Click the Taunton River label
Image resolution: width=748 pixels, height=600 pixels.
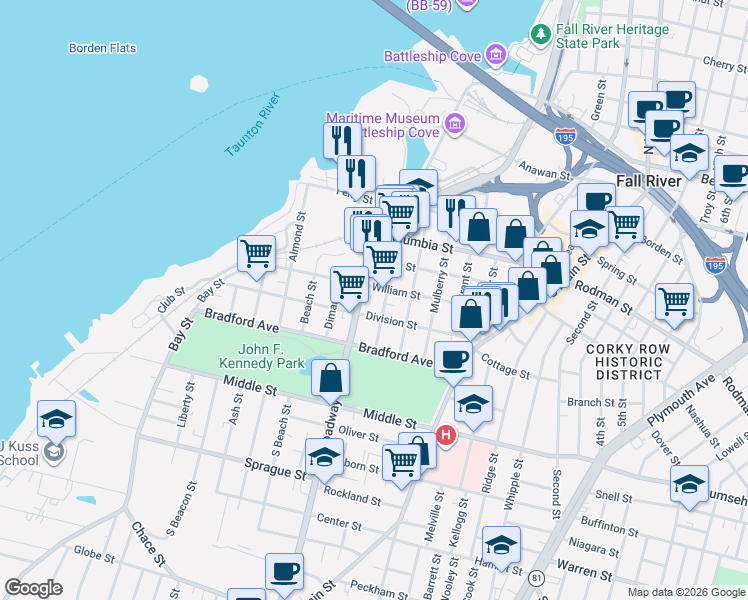click(x=252, y=125)
